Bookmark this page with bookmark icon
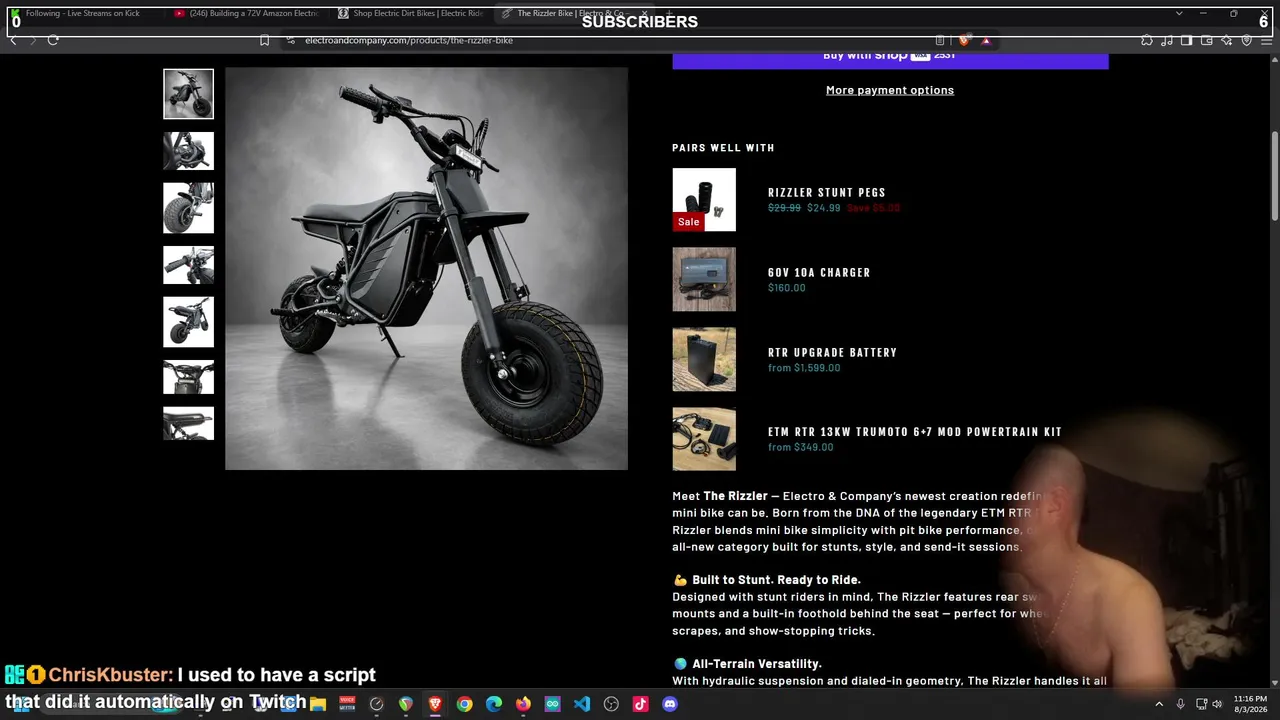This screenshot has width=1280, height=720. pos(264,40)
